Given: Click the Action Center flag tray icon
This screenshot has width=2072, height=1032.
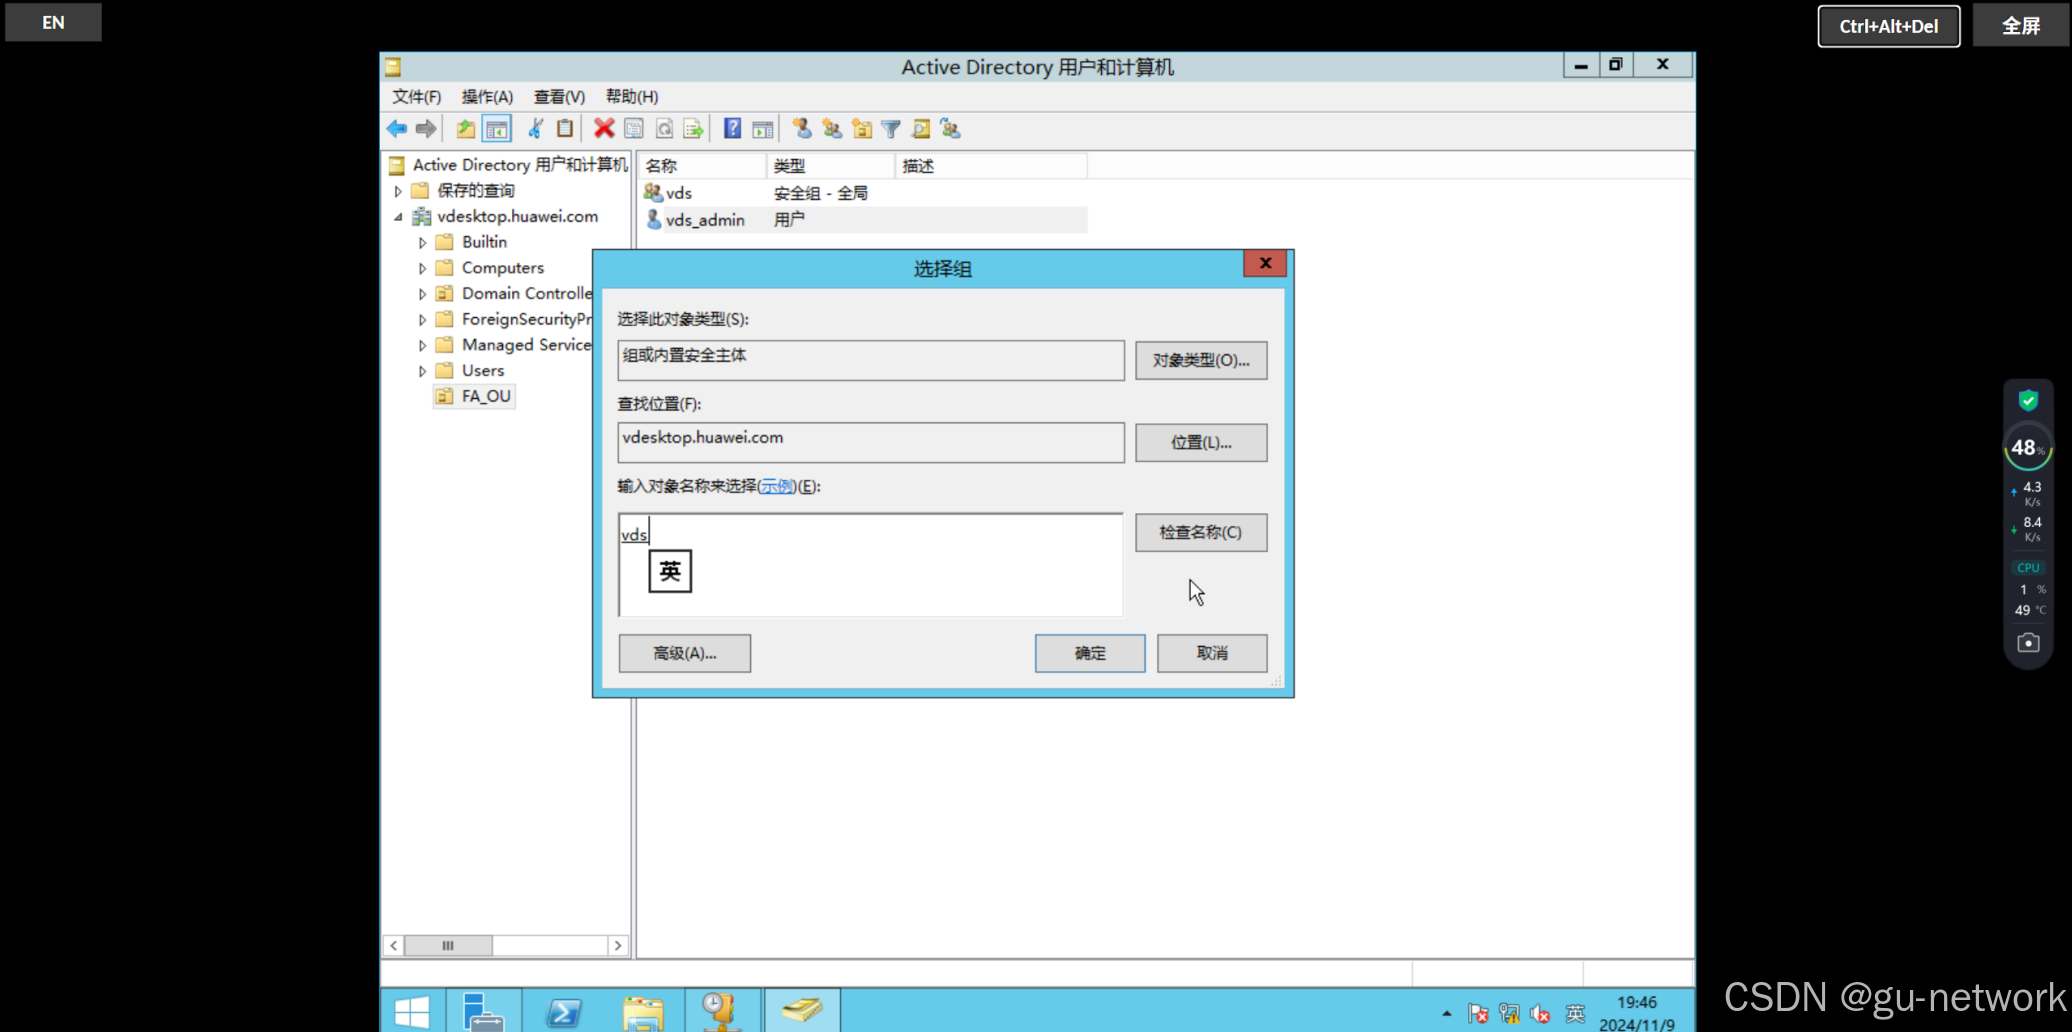Looking at the screenshot, I should click(x=1478, y=1014).
